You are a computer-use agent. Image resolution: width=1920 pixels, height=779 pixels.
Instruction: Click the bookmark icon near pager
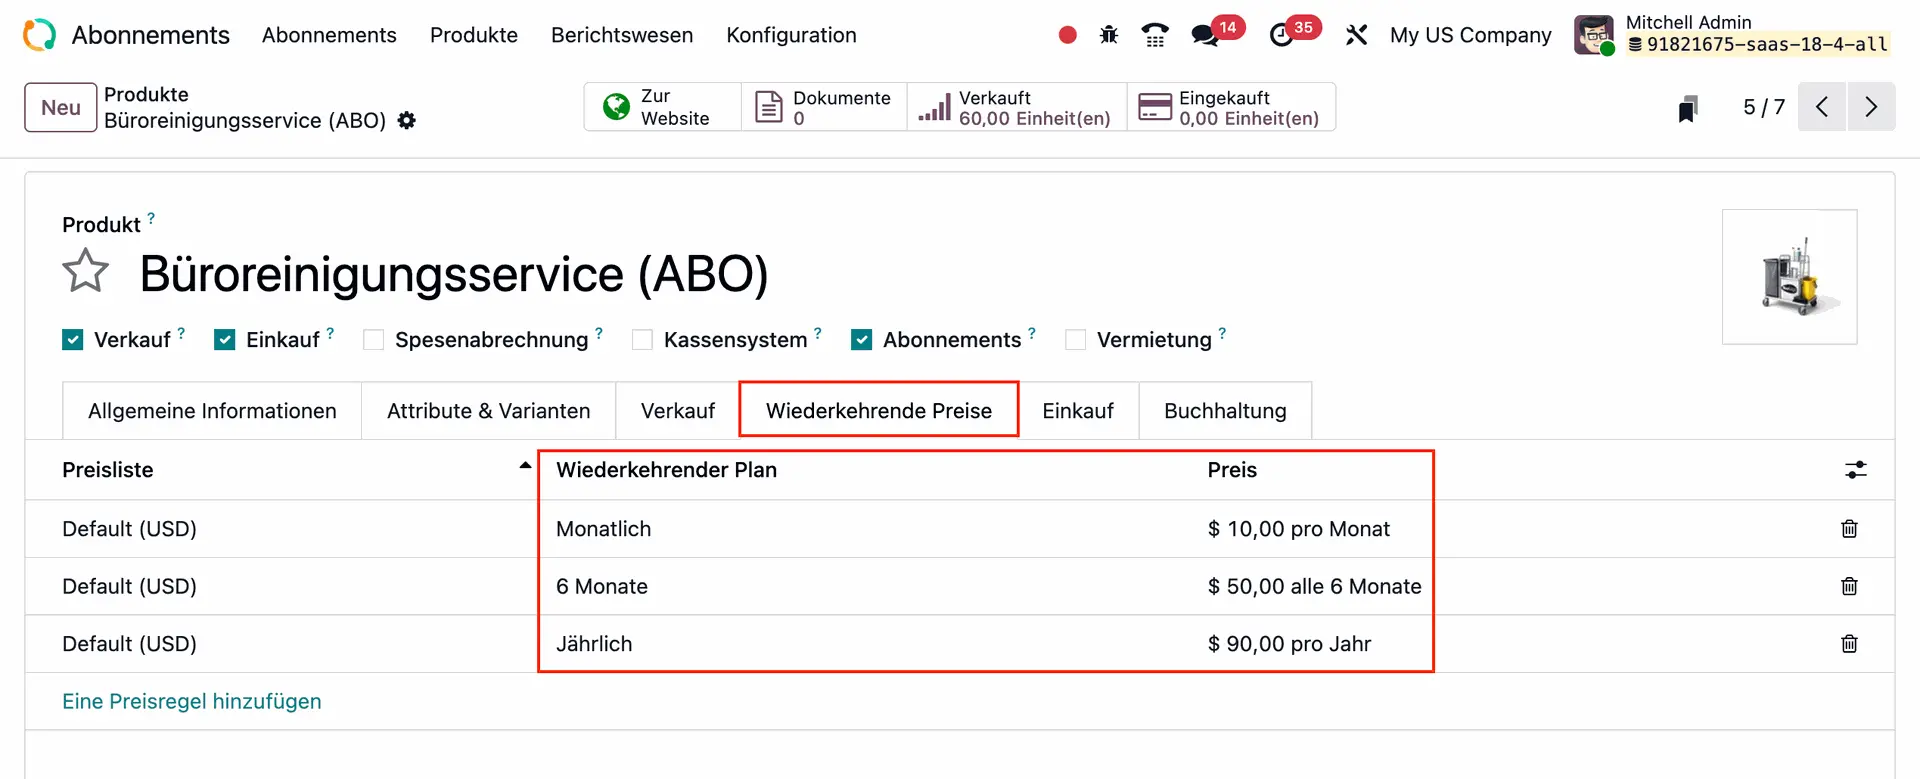(x=1688, y=108)
